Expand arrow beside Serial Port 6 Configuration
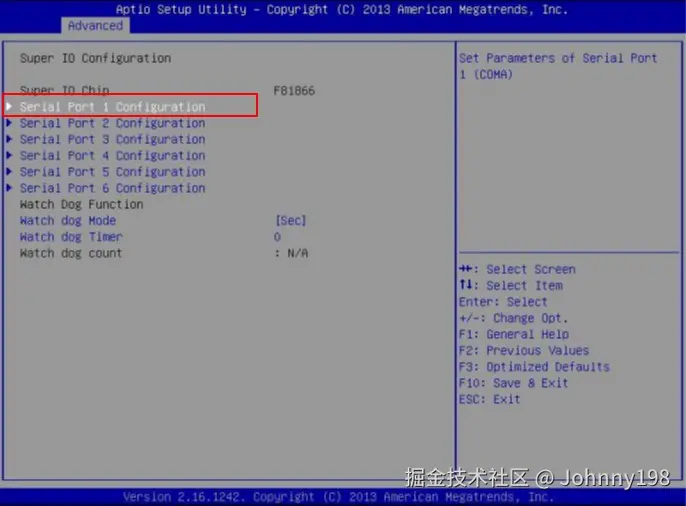The image size is (686, 506). 9,188
